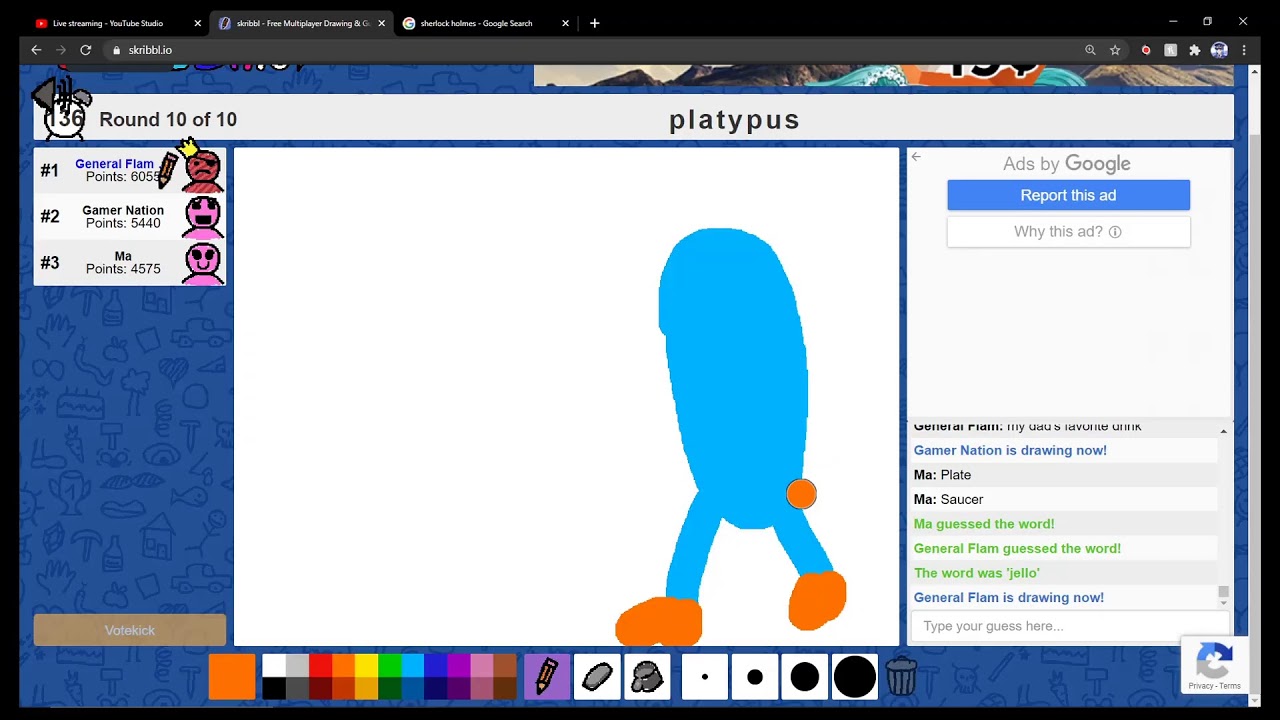Select the eraser tool
1280x720 pixels.
(597, 677)
